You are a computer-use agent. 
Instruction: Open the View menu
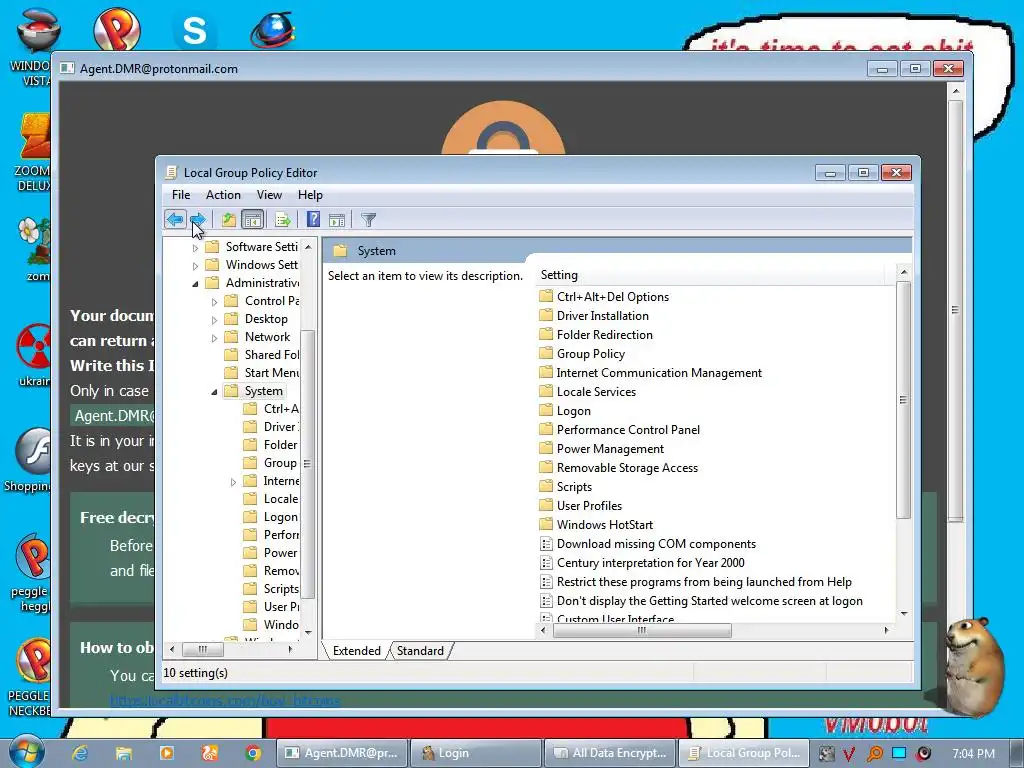[269, 195]
